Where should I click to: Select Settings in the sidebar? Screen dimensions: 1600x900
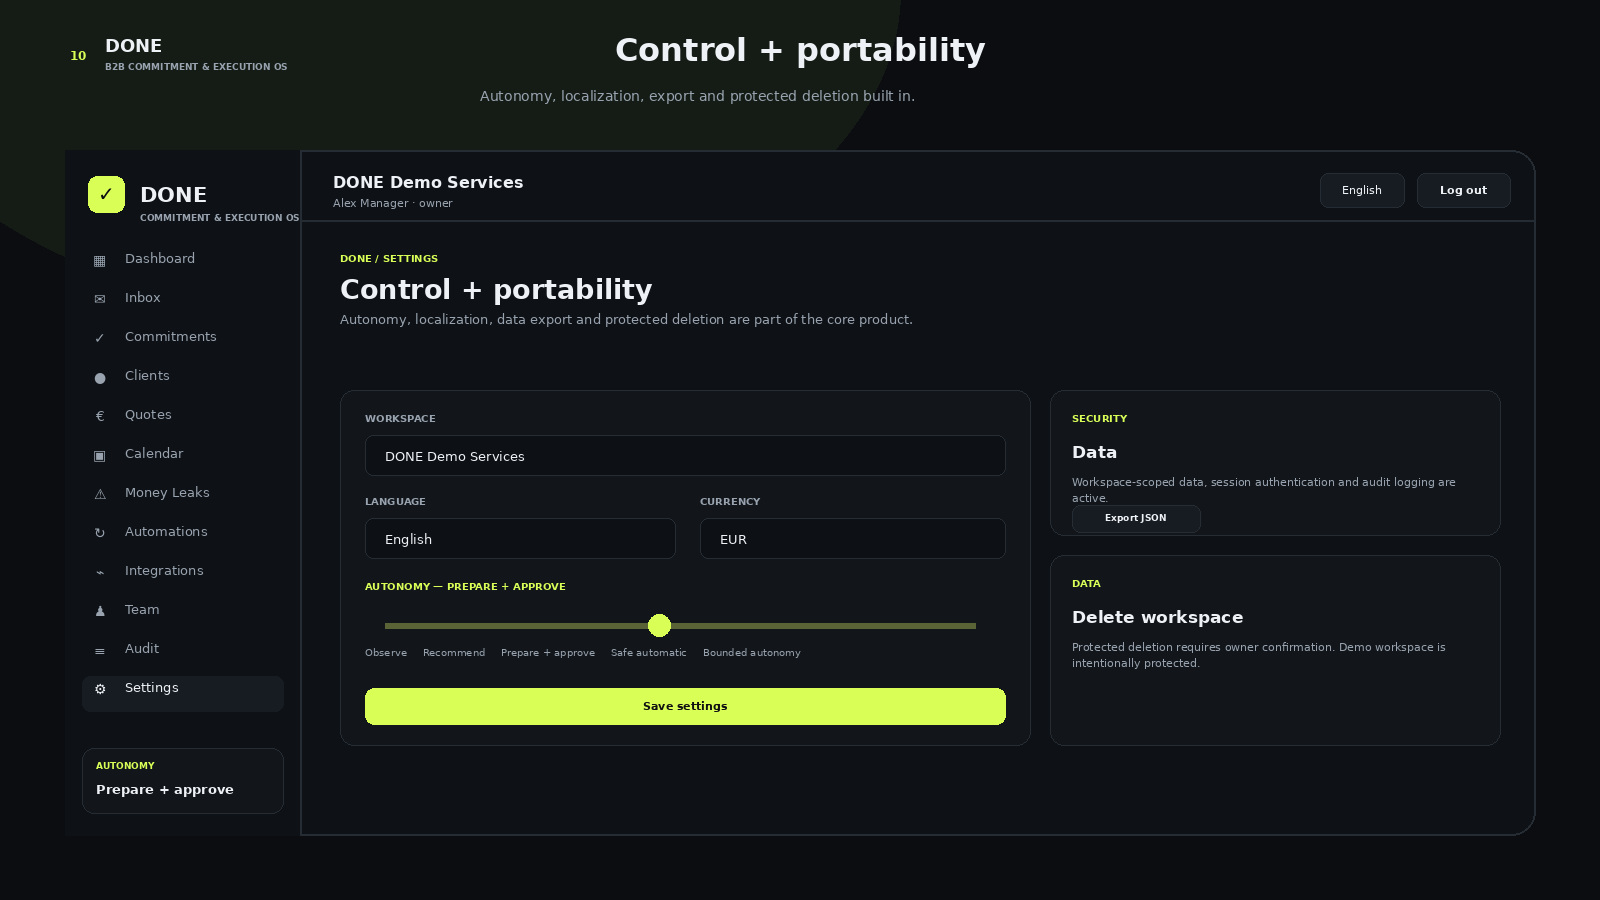tap(183, 693)
